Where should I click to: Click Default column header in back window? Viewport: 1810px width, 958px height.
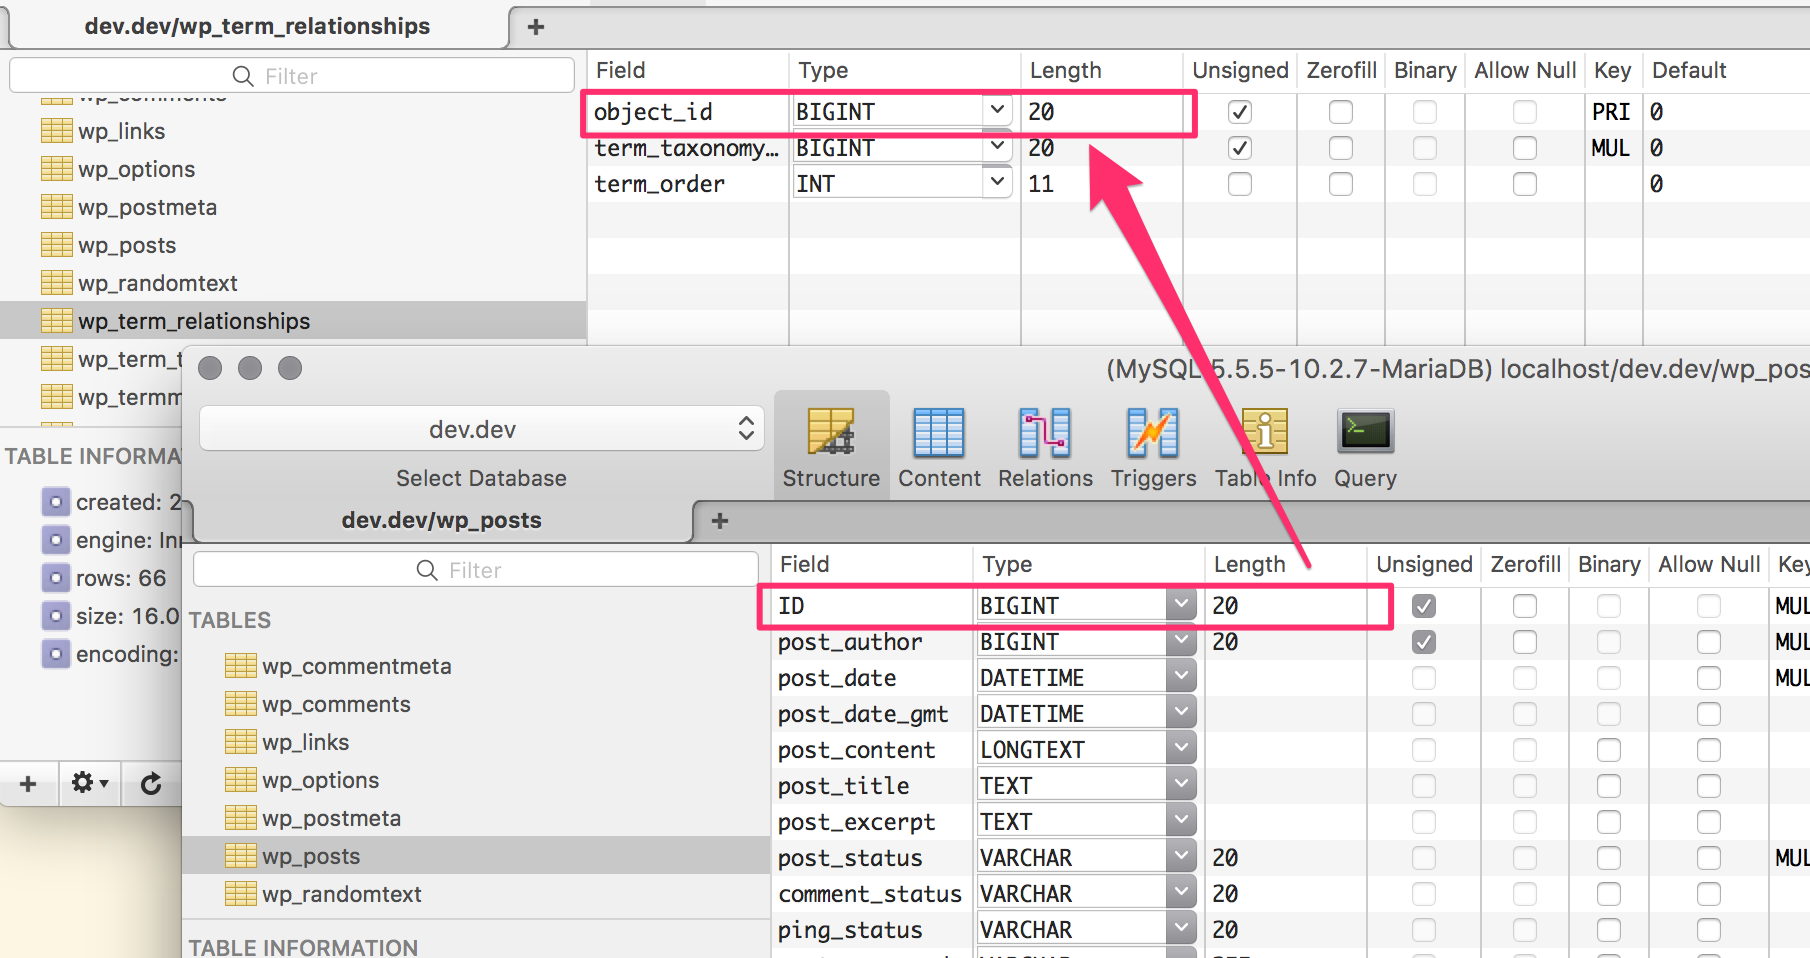point(1727,70)
